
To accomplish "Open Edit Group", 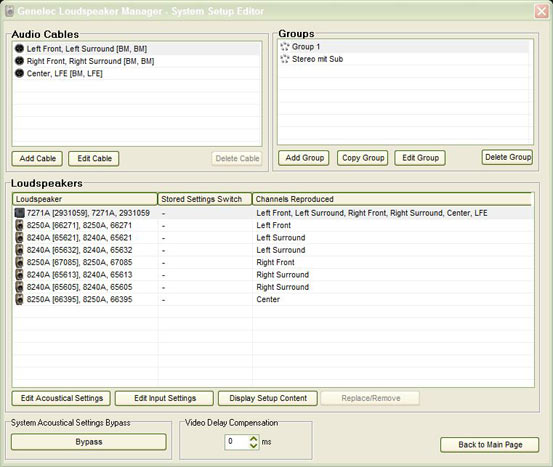I will (420, 158).
